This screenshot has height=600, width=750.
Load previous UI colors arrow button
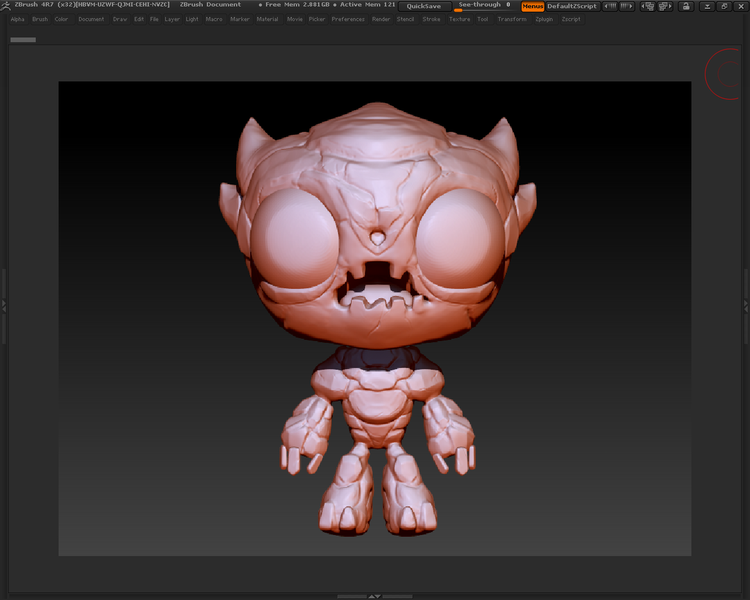tap(610, 6)
